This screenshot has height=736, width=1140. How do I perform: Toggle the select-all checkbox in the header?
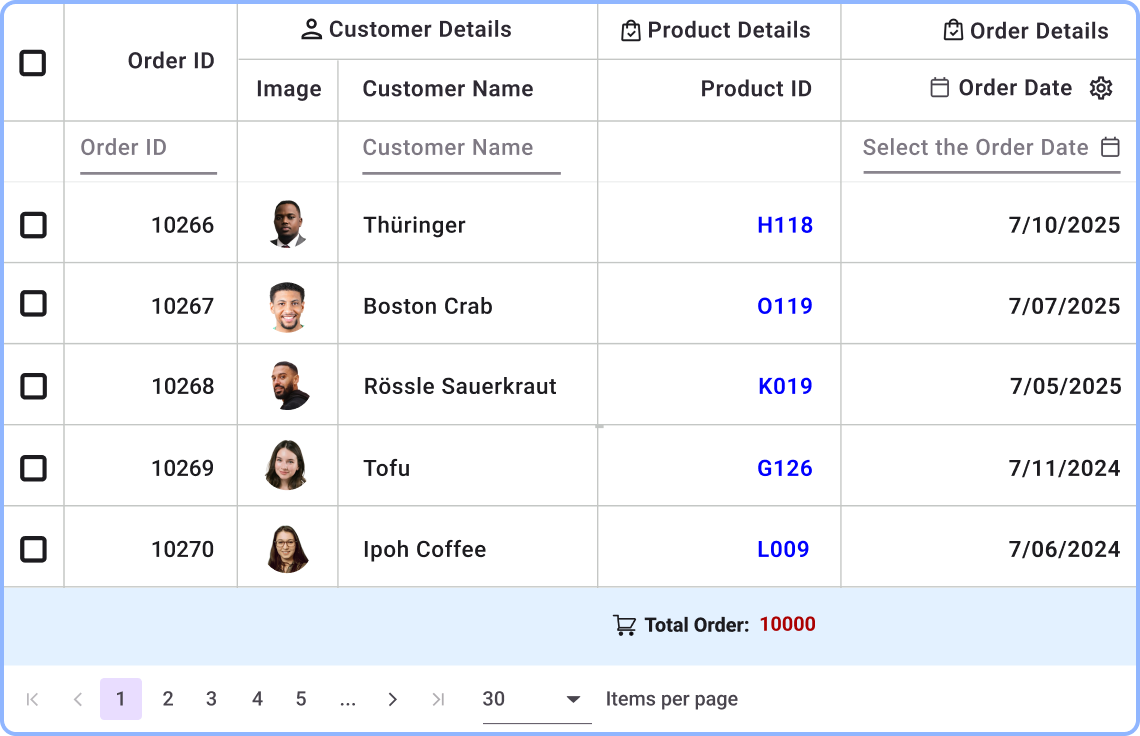(x=33, y=62)
